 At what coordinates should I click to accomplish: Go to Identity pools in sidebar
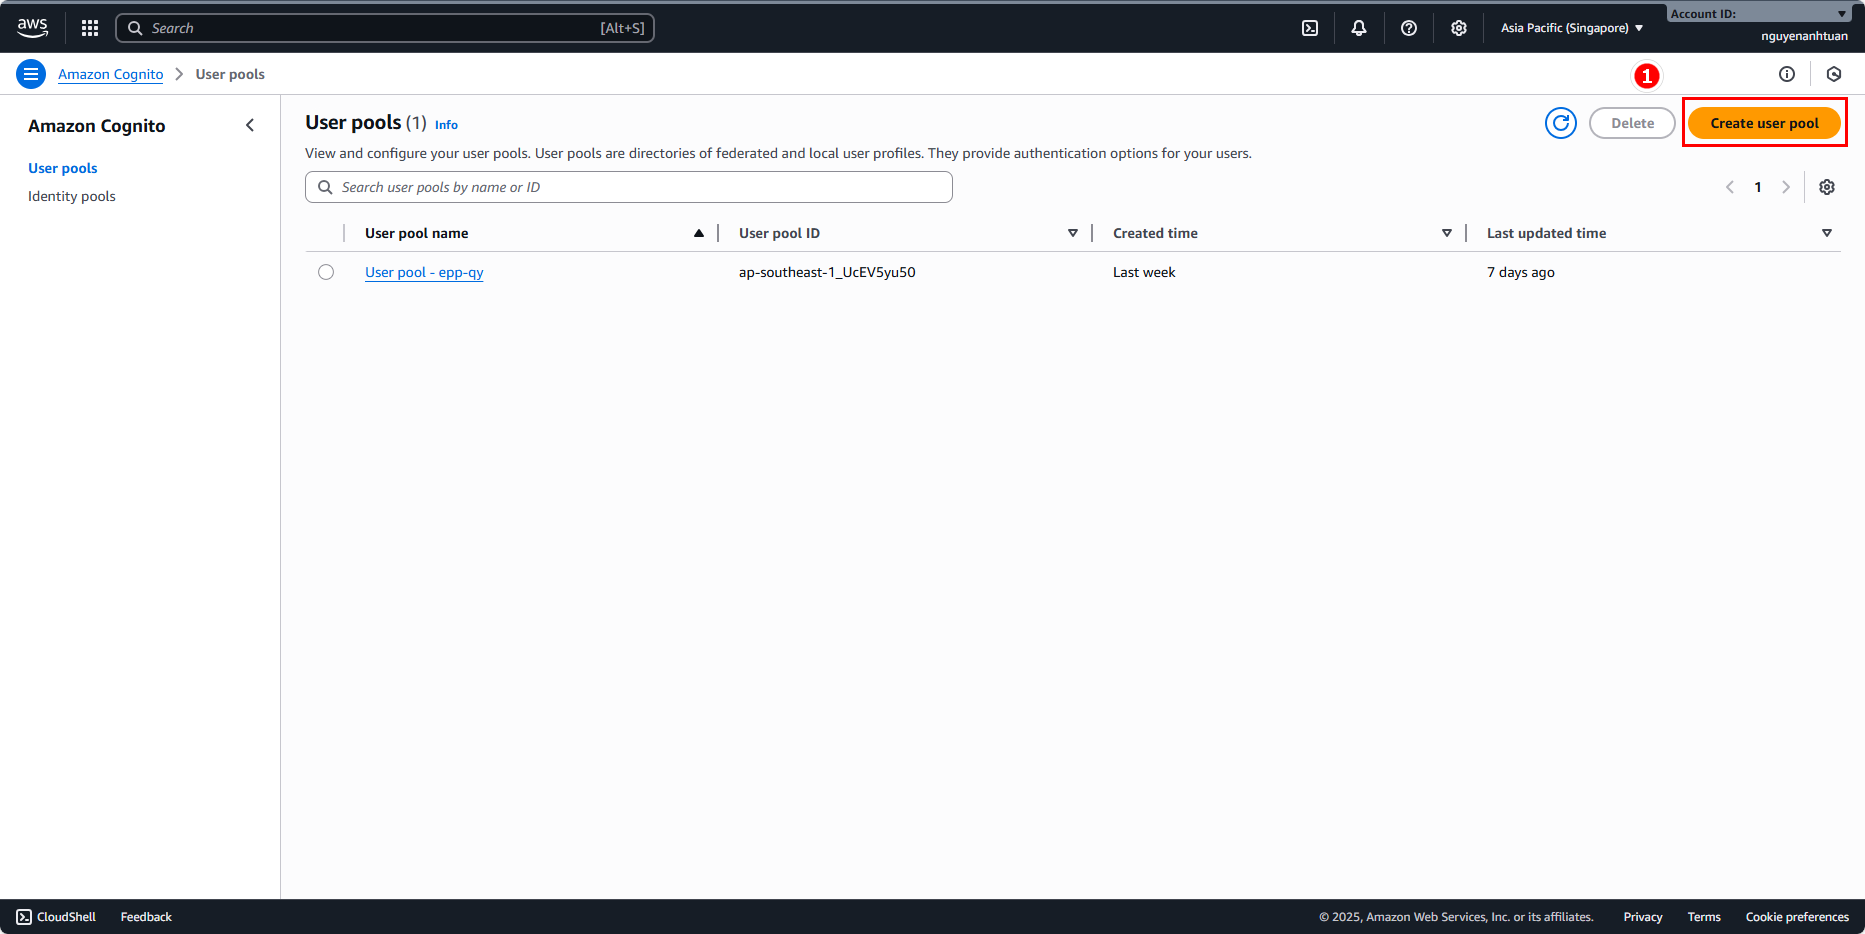(72, 196)
